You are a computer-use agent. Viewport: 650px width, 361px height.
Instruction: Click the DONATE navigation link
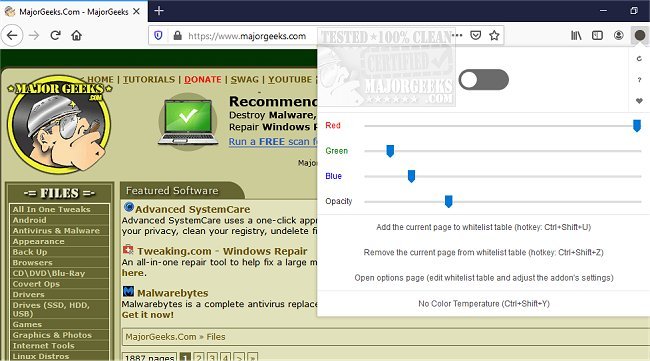coord(203,79)
